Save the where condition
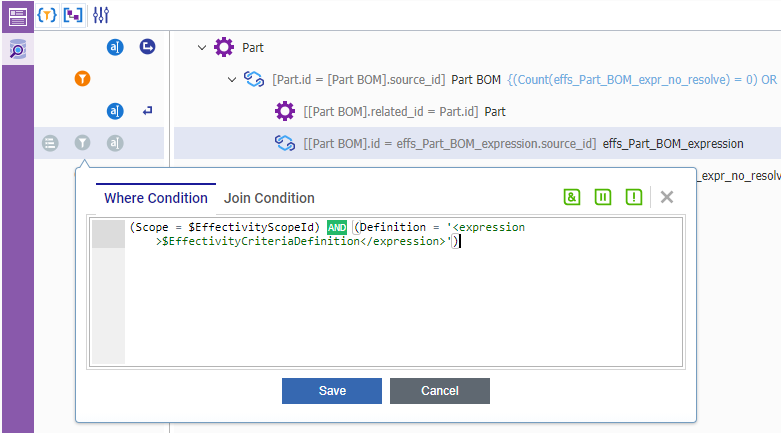The image size is (781, 433). pos(332,391)
